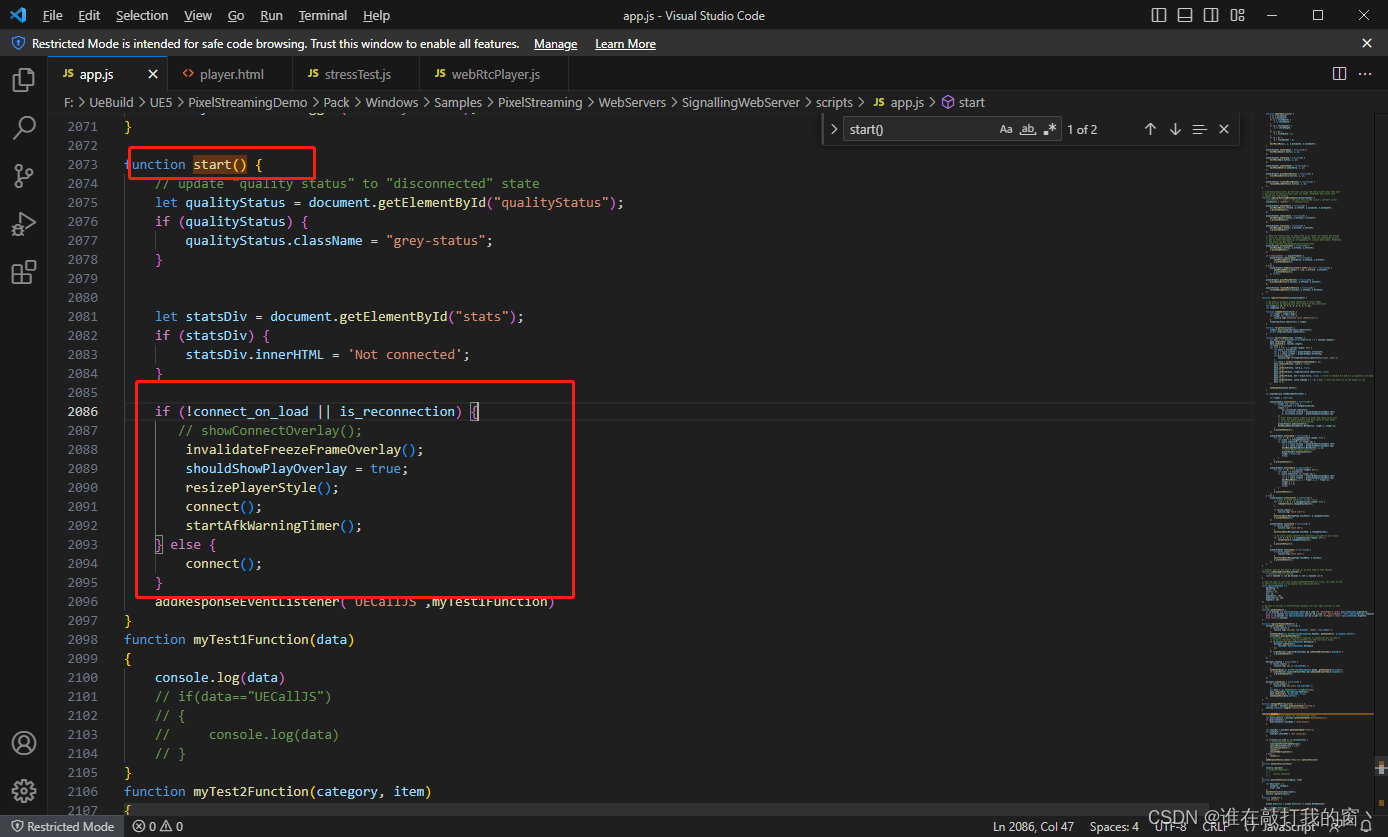1388x837 pixels.
Task: Open the Manage gear settings icon
Action: 24,791
